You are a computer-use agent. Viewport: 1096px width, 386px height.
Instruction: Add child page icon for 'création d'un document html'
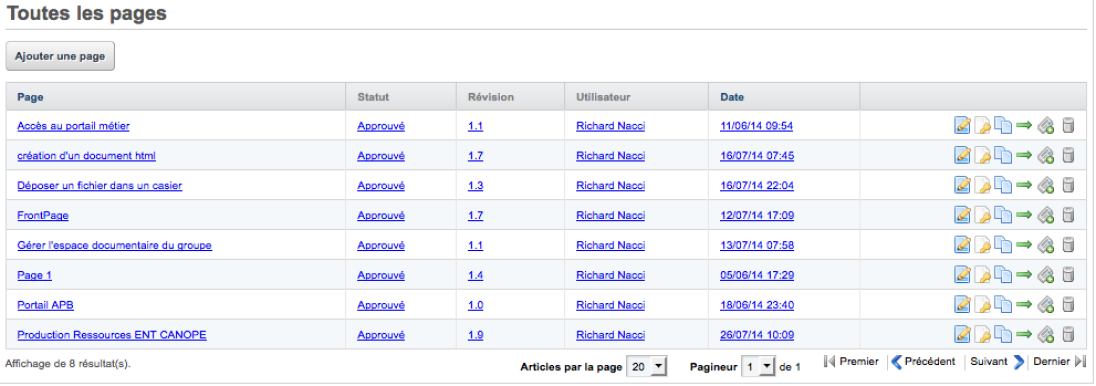[1046, 156]
